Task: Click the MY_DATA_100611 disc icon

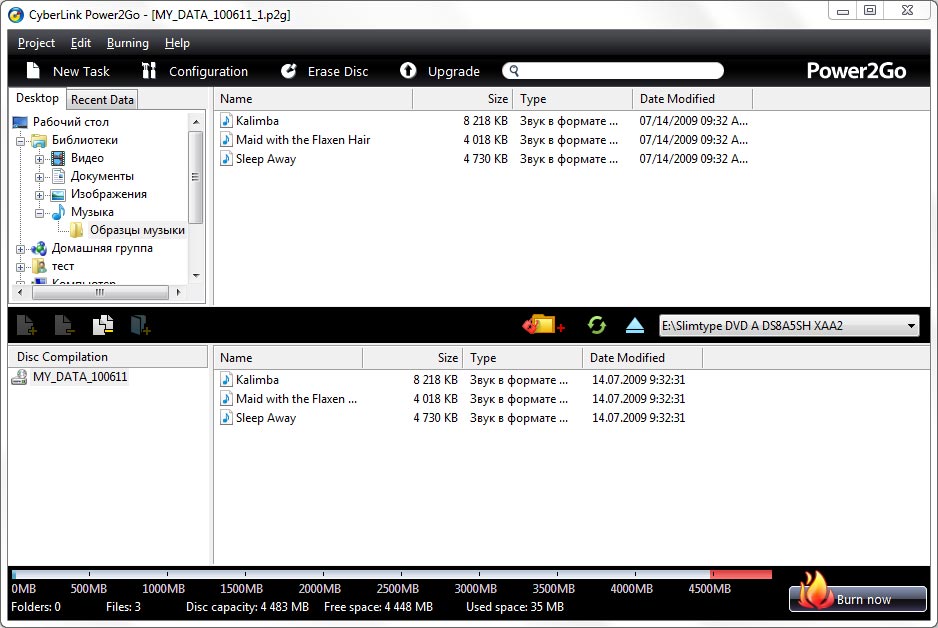Action: click(x=20, y=377)
